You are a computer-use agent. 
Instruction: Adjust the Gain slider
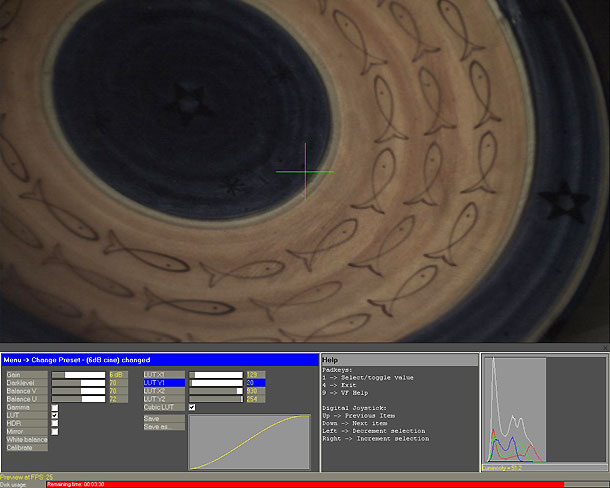point(78,375)
